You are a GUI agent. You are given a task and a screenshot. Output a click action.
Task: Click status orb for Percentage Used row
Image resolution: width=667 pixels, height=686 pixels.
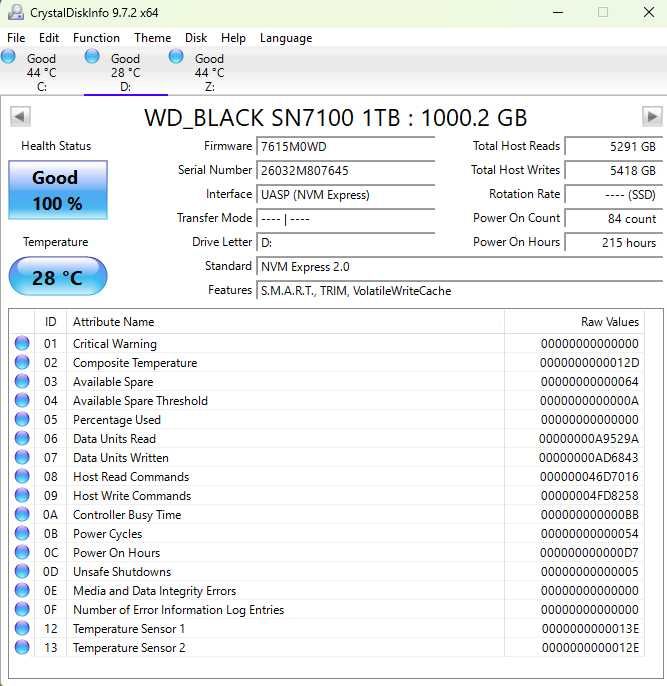pyautogui.click(x=22, y=420)
